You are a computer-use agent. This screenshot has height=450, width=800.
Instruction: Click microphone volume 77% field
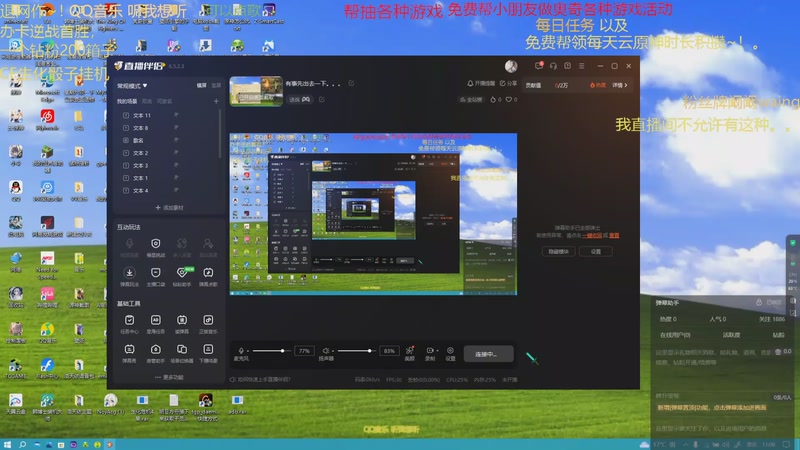click(x=304, y=351)
